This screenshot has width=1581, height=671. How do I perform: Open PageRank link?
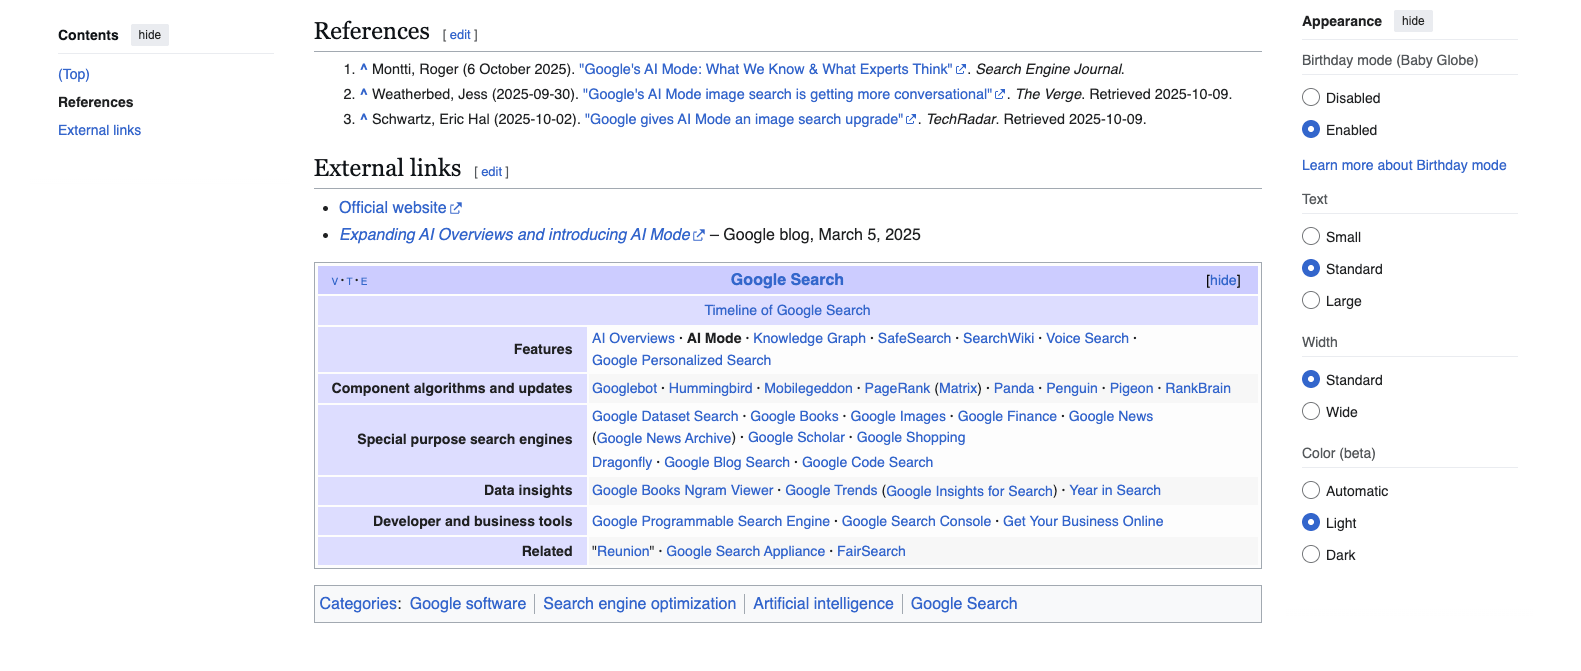[x=897, y=388]
